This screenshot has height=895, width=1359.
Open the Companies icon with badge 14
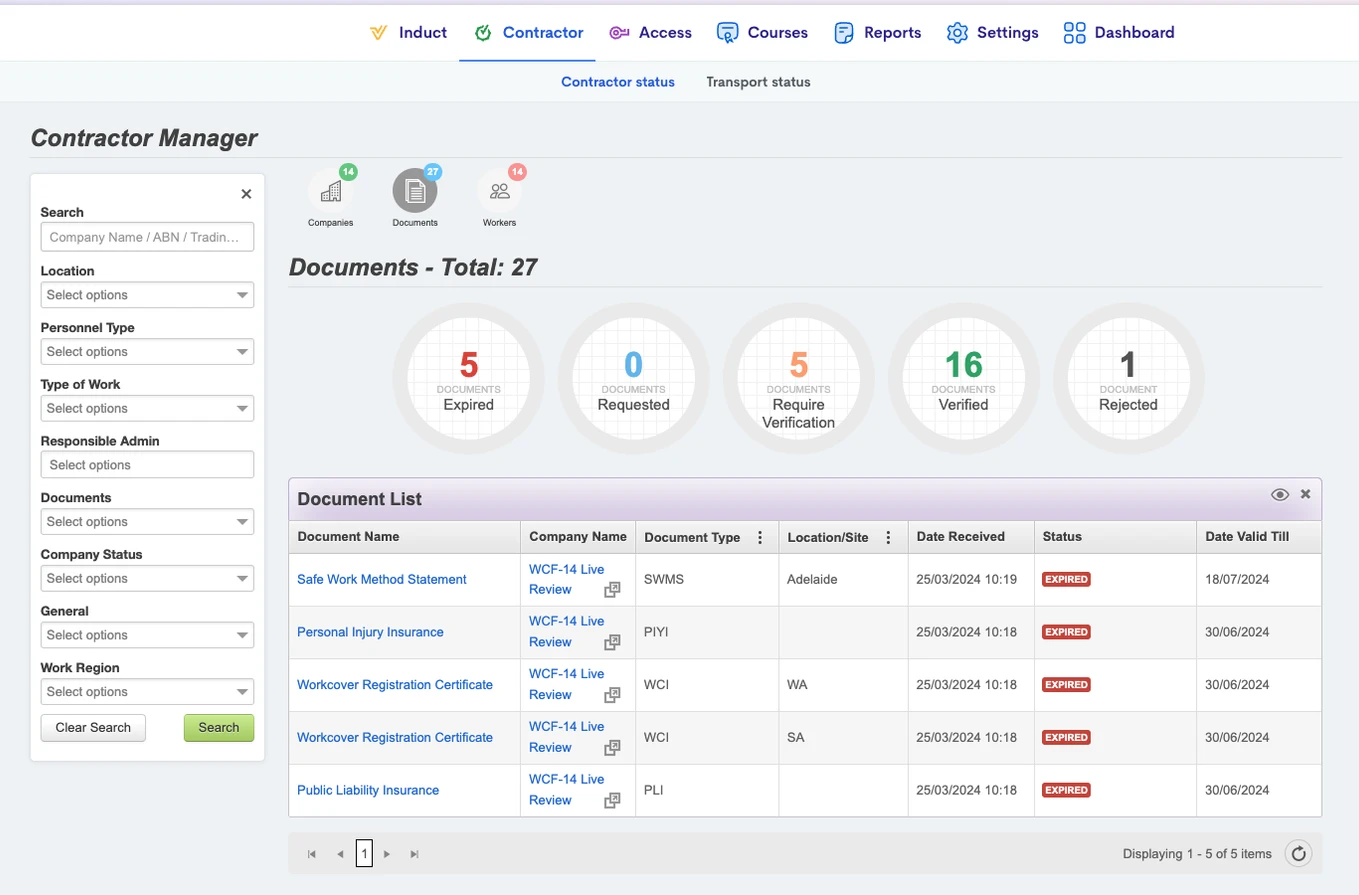(331, 190)
